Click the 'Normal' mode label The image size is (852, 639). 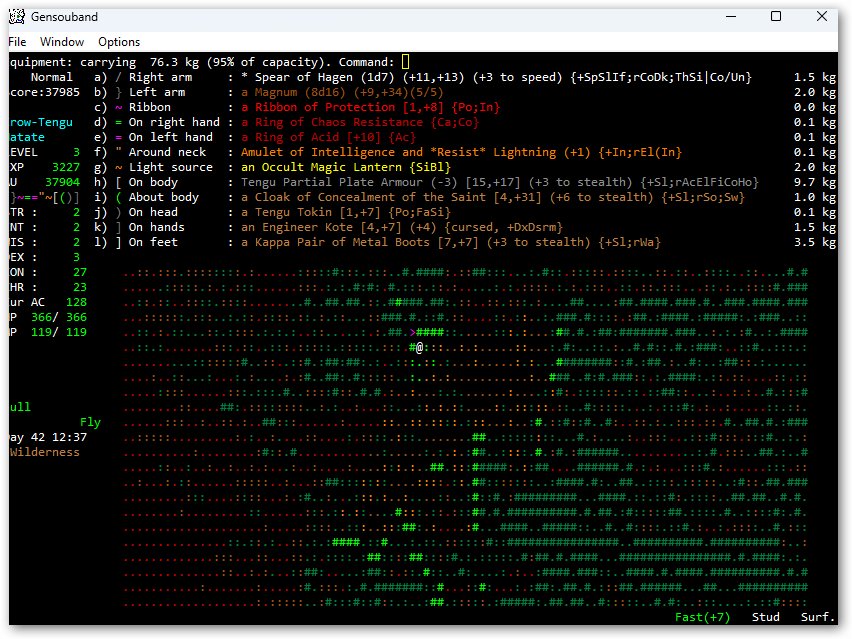tap(51, 77)
